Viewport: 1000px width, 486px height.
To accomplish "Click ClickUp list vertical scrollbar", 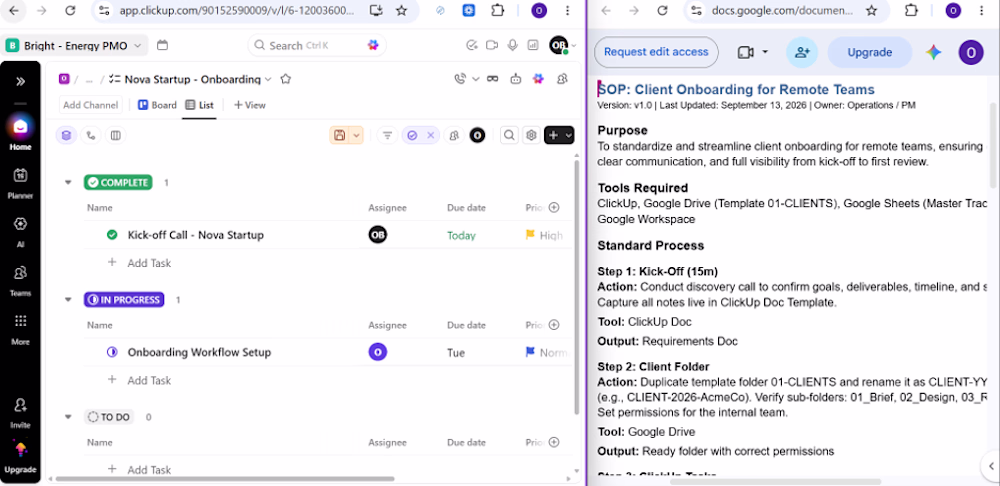I will (x=577, y=287).
